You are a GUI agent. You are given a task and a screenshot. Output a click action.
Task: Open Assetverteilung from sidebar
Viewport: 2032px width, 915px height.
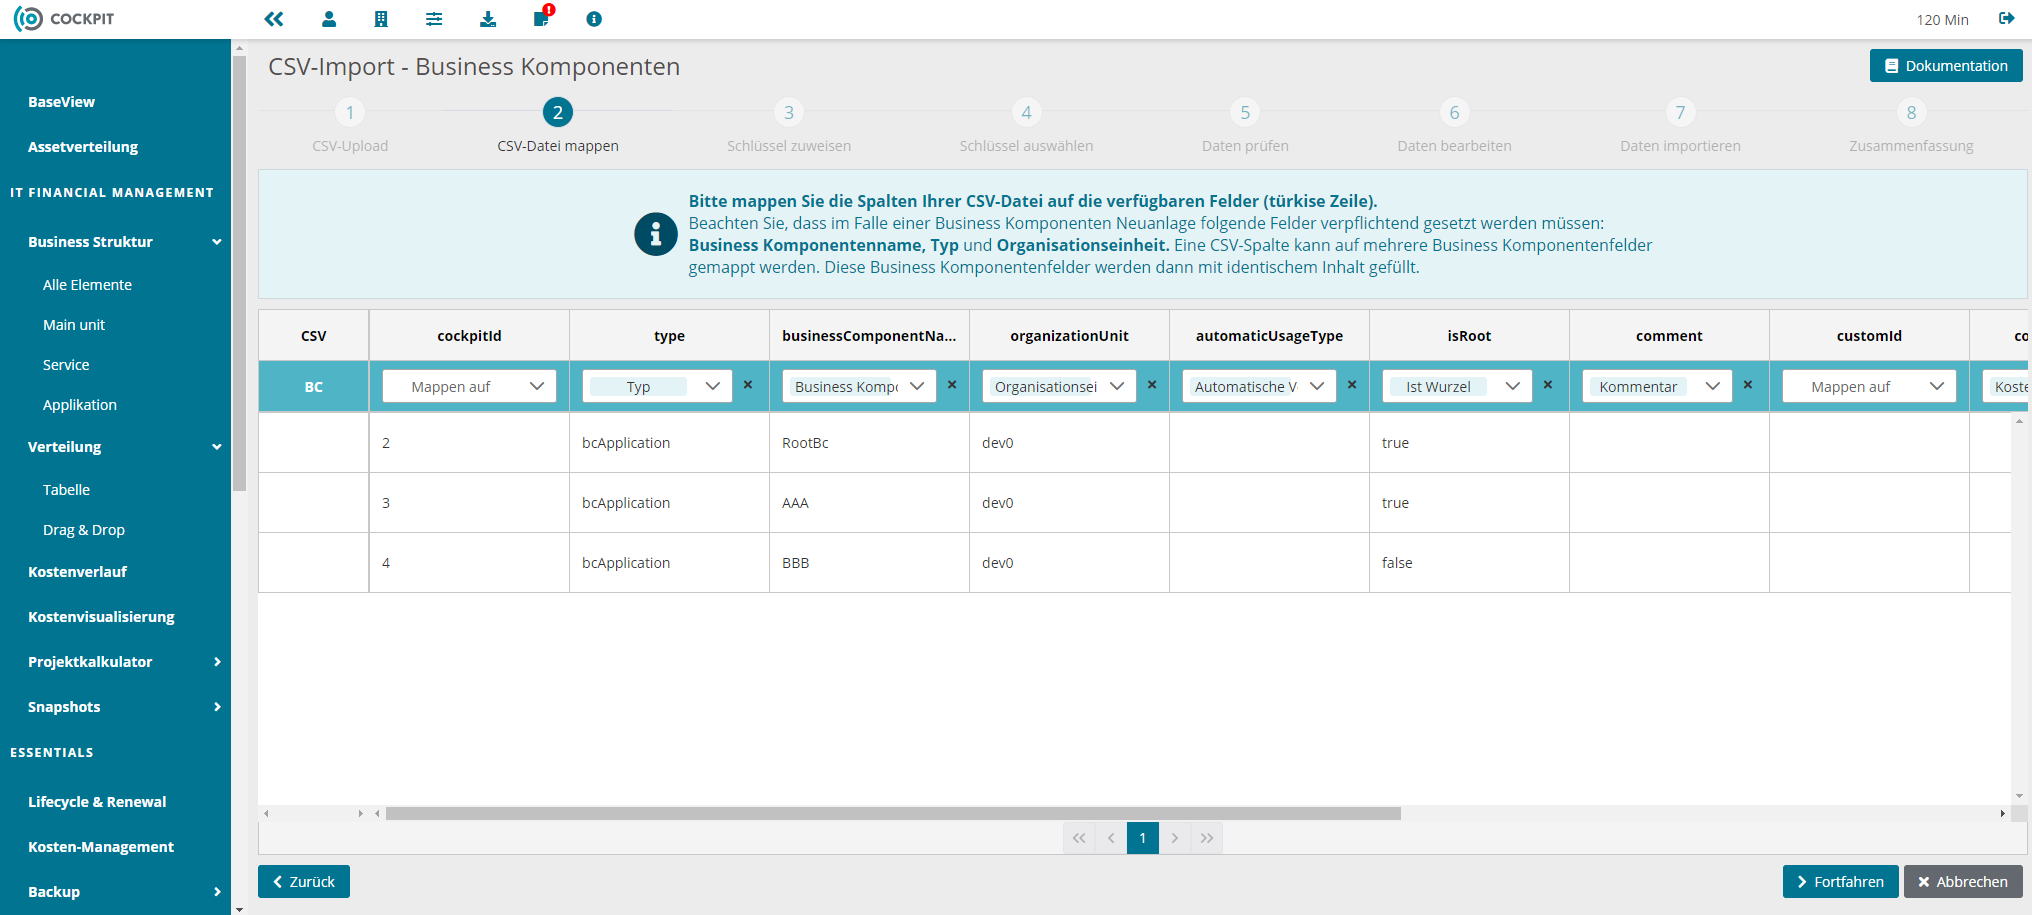pos(83,147)
